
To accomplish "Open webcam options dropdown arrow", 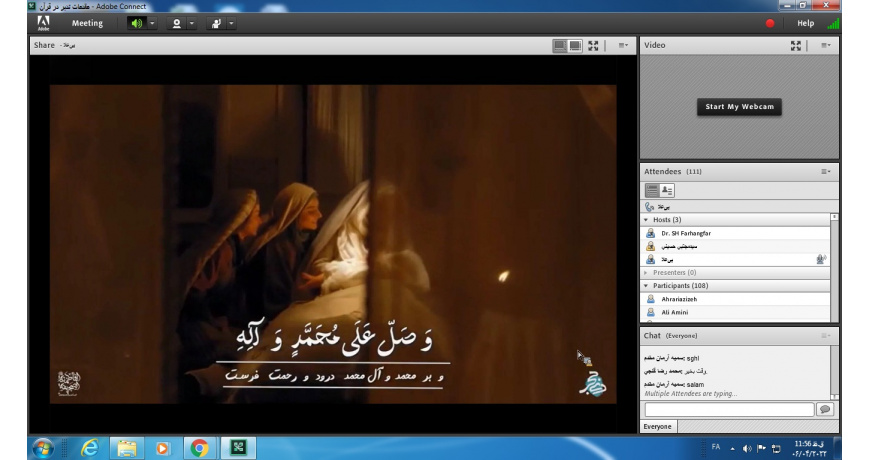I will [x=192, y=23].
